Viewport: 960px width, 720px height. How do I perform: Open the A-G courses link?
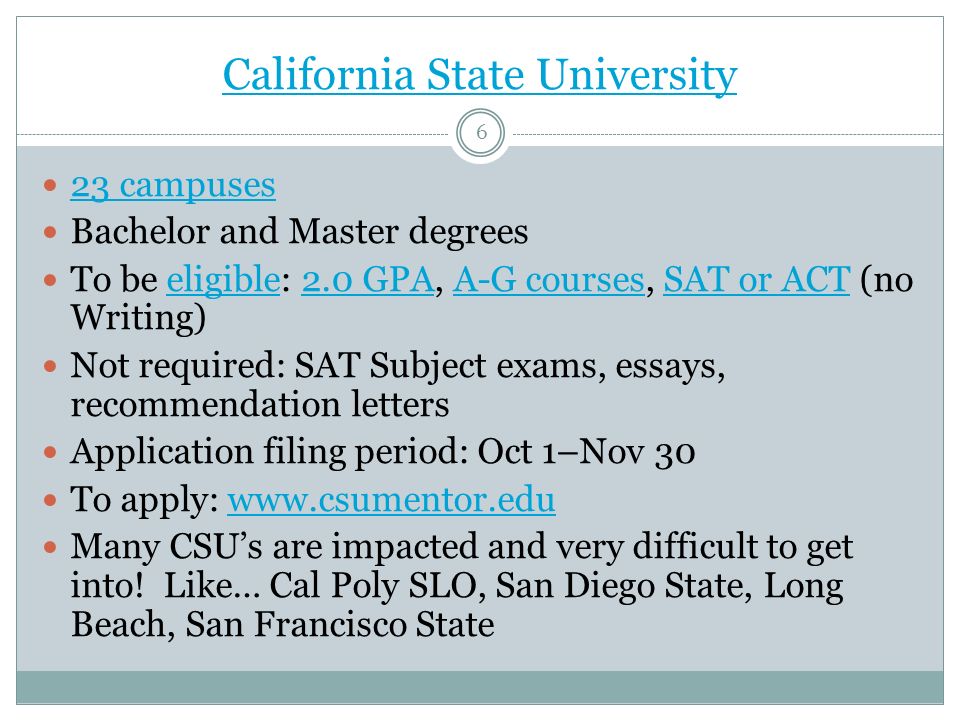pos(549,280)
